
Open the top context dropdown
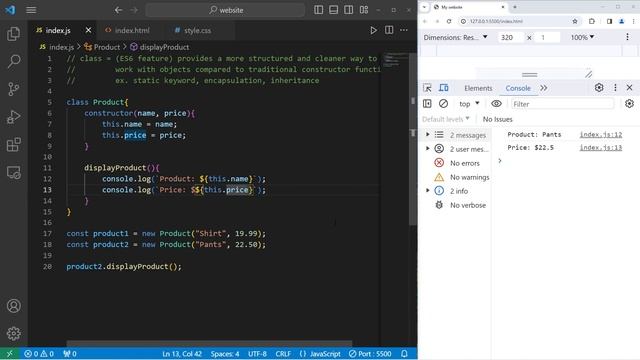tap(469, 104)
